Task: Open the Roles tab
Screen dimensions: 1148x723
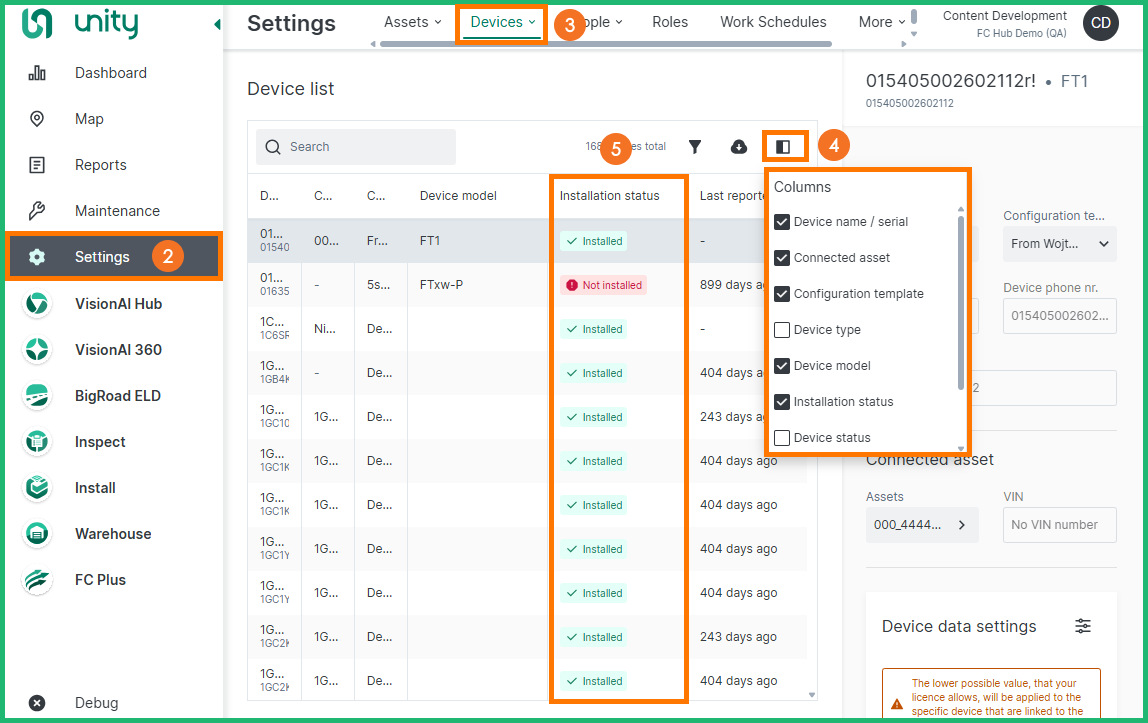Action: pyautogui.click(x=670, y=22)
